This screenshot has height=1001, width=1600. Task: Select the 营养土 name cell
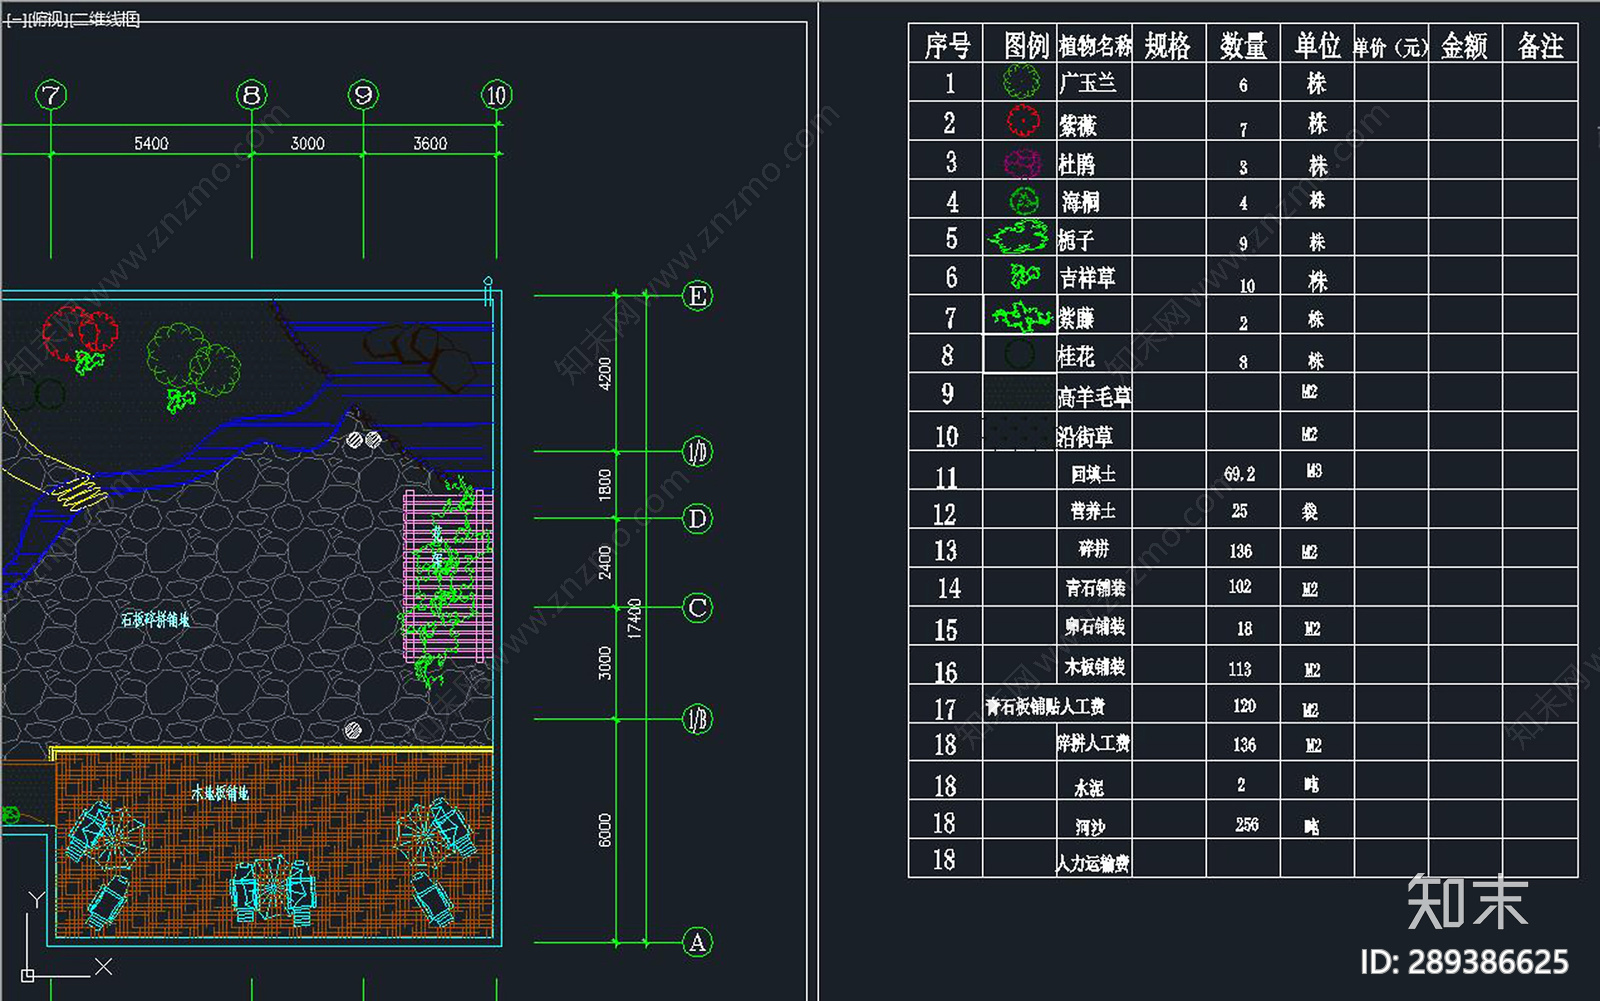pyautogui.click(x=1093, y=511)
